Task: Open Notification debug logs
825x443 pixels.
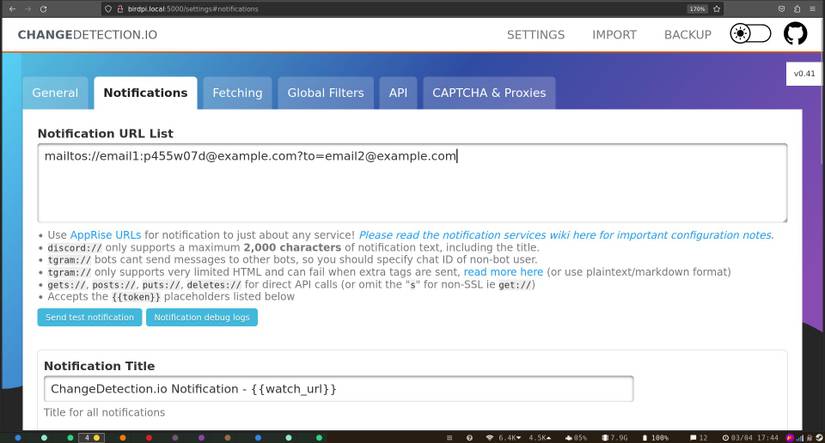Action: click(x=202, y=317)
